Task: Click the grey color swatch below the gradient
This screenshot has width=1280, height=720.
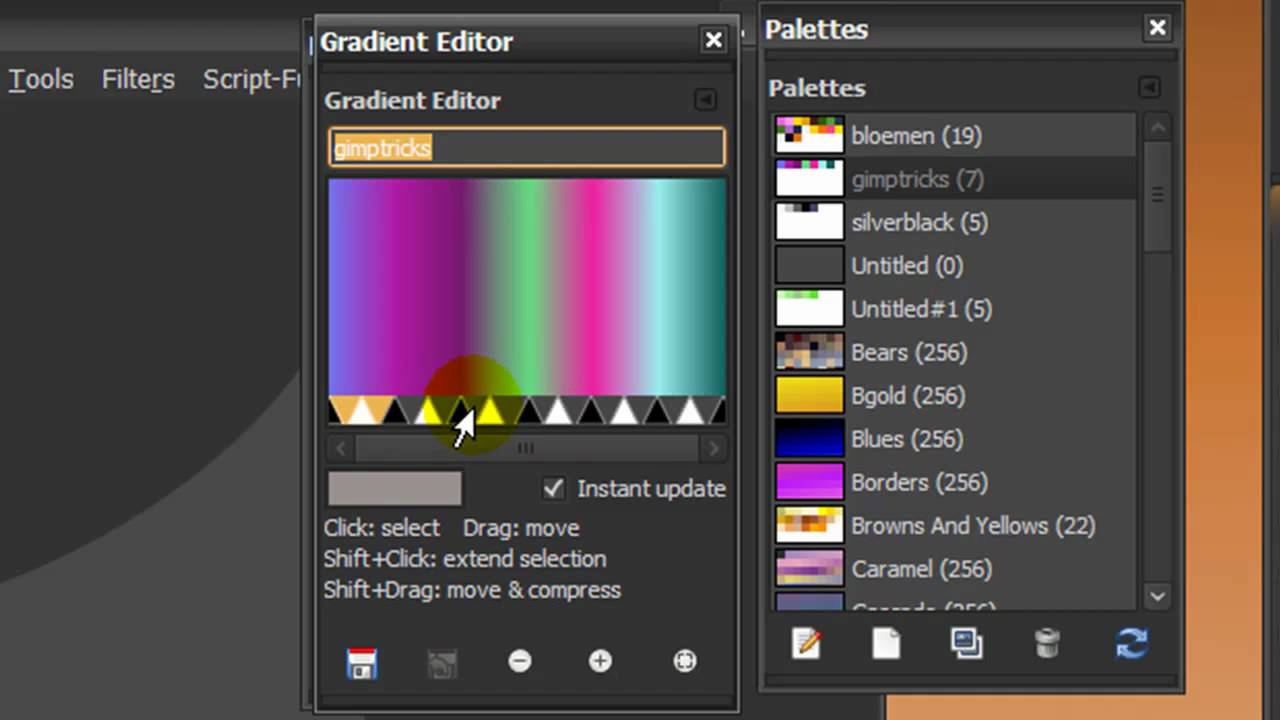Action: pos(395,489)
